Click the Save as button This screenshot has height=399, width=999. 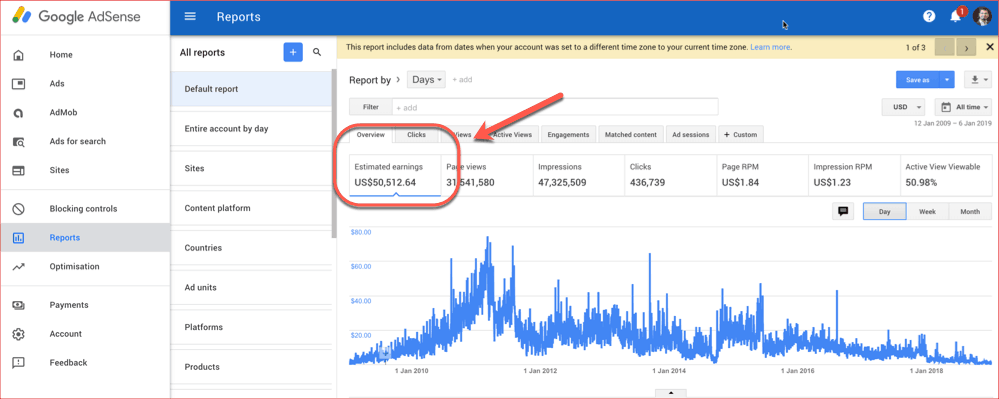(x=917, y=80)
